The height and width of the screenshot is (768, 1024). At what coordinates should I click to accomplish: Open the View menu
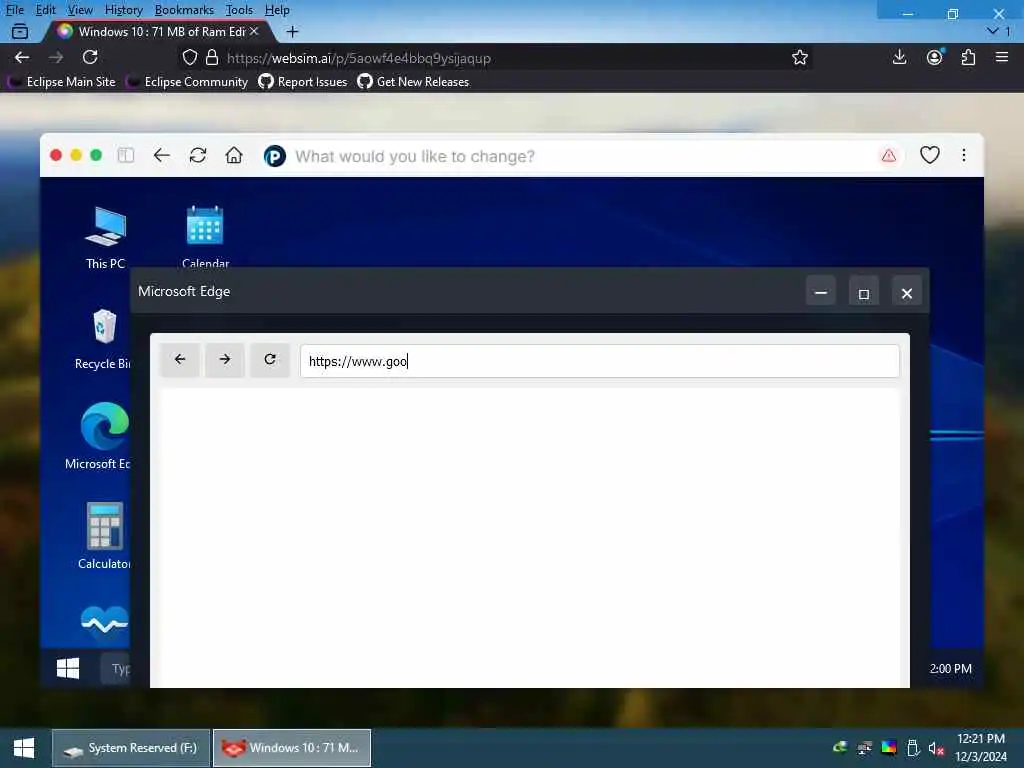pos(80,10)
